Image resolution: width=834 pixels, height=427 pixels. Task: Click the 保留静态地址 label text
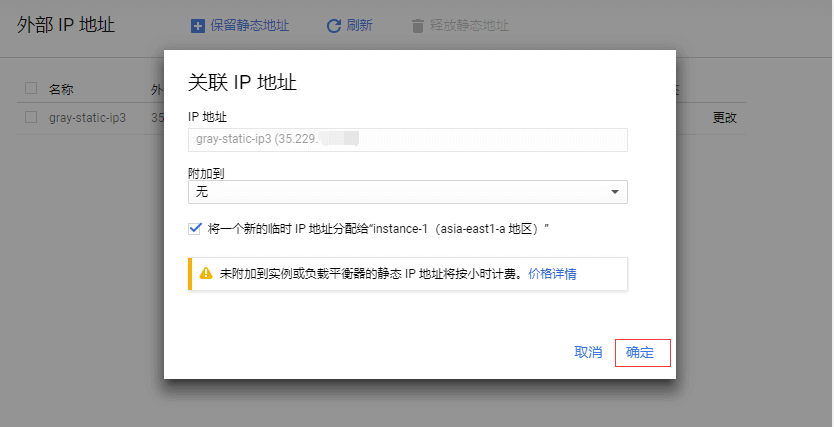[x=250, y=26]
